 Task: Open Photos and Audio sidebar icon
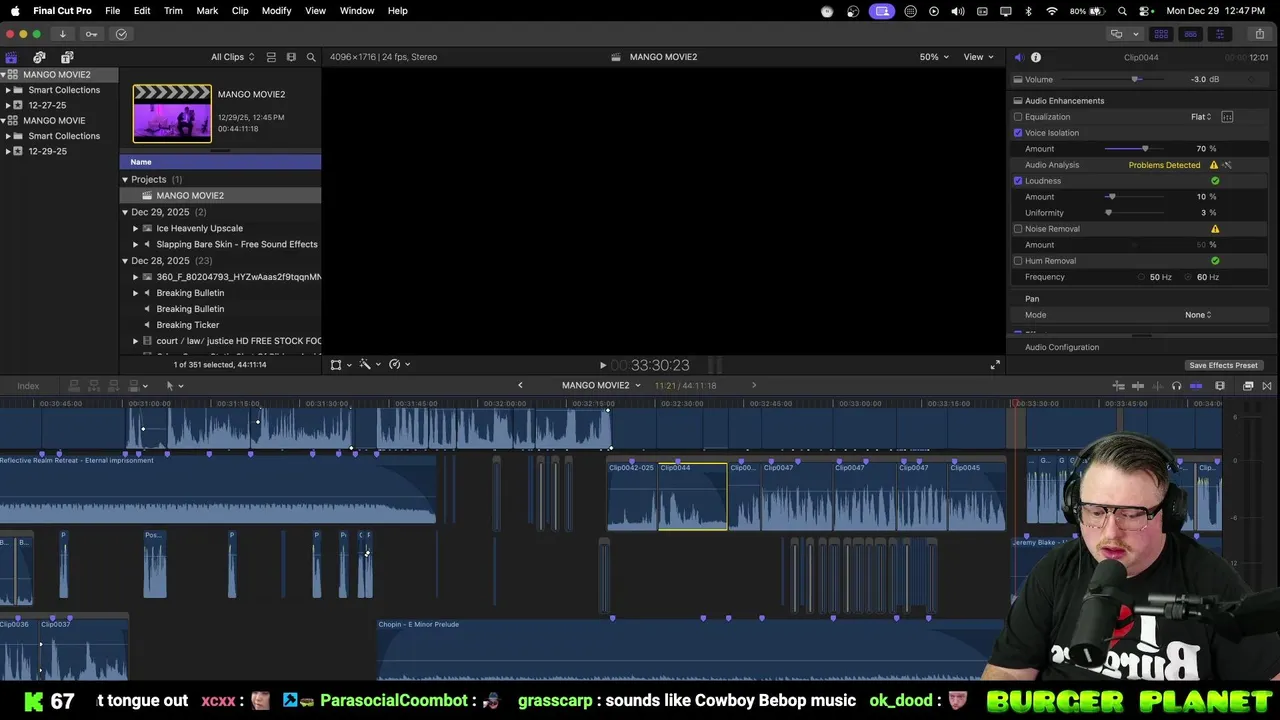click(x=39, y=57)
